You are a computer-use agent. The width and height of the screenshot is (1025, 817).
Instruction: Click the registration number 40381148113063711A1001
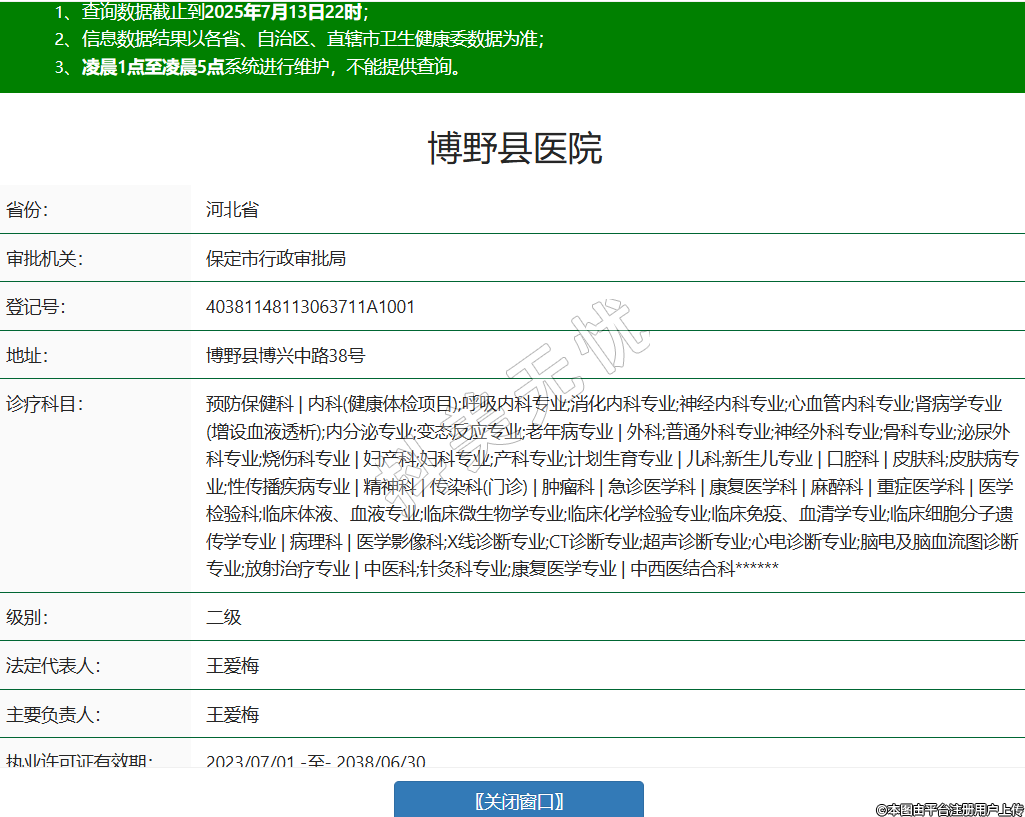310,307
